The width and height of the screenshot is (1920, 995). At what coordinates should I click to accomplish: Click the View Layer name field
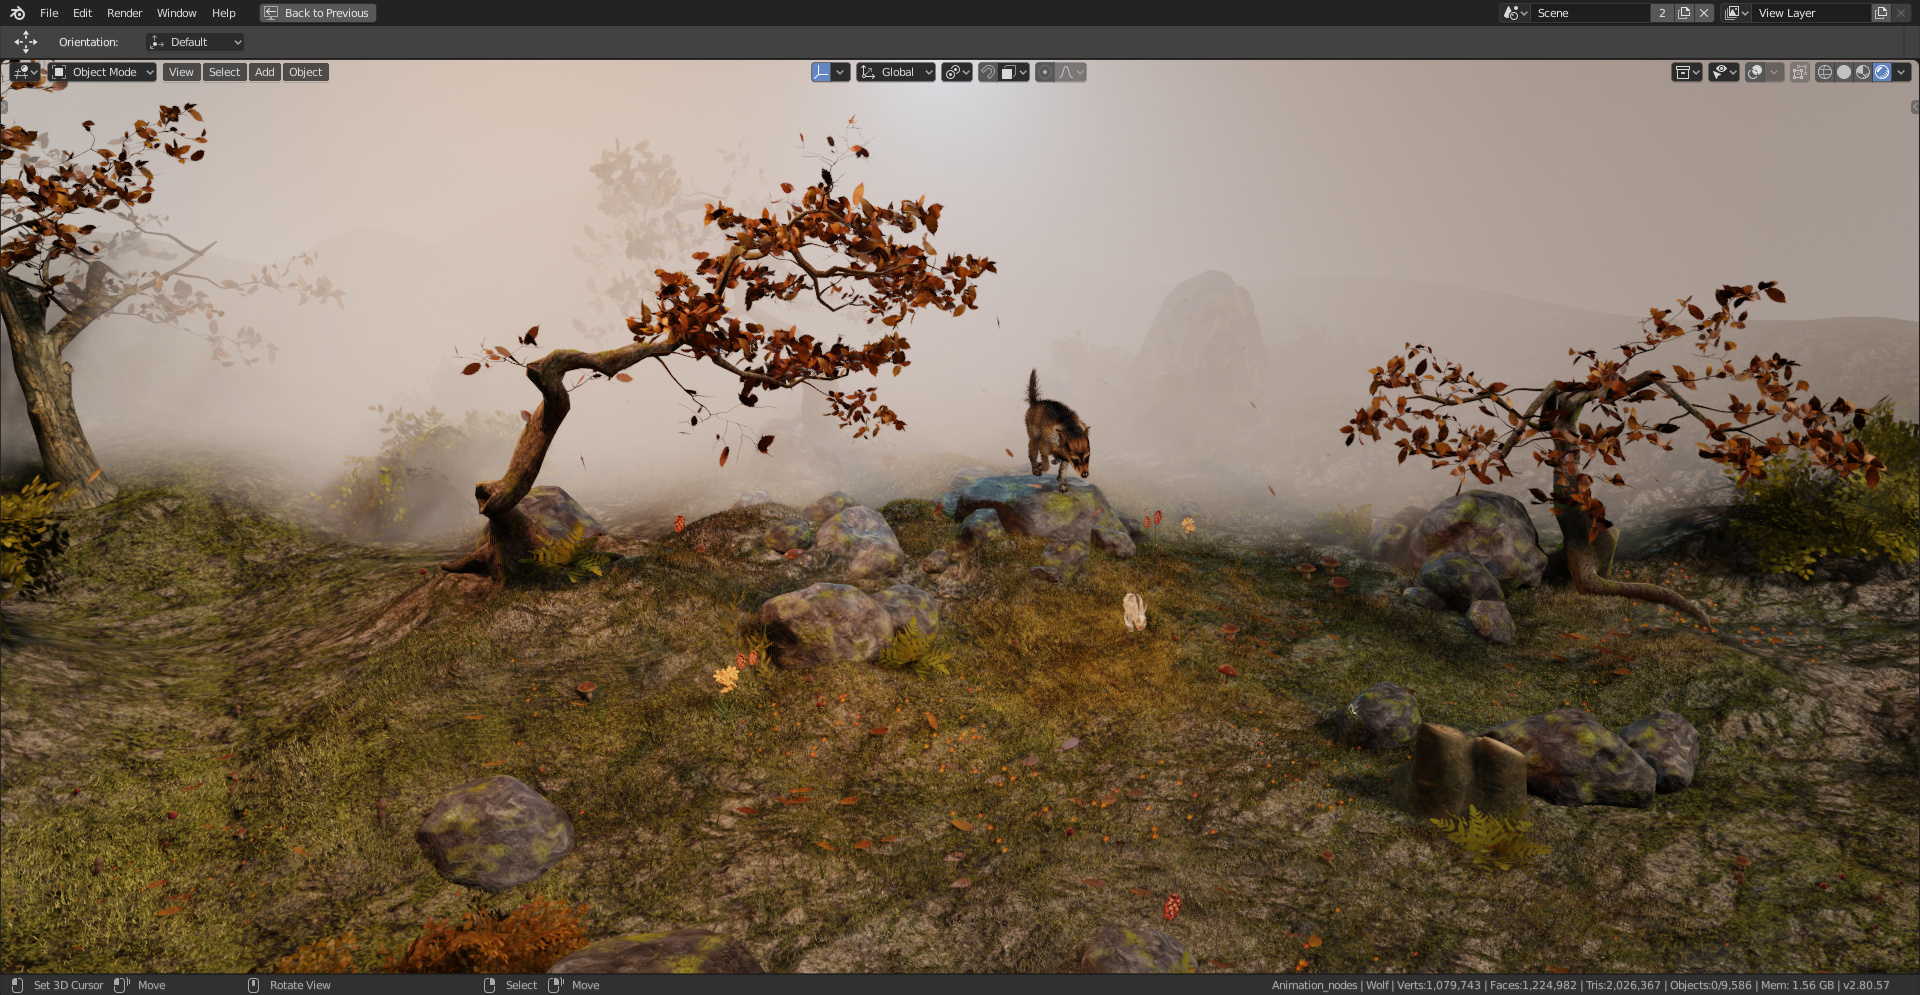1811,13
